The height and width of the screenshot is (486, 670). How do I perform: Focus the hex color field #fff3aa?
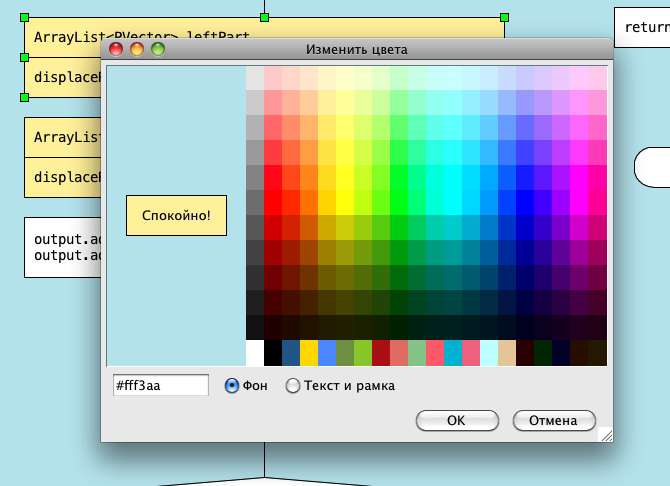point(160,385)
